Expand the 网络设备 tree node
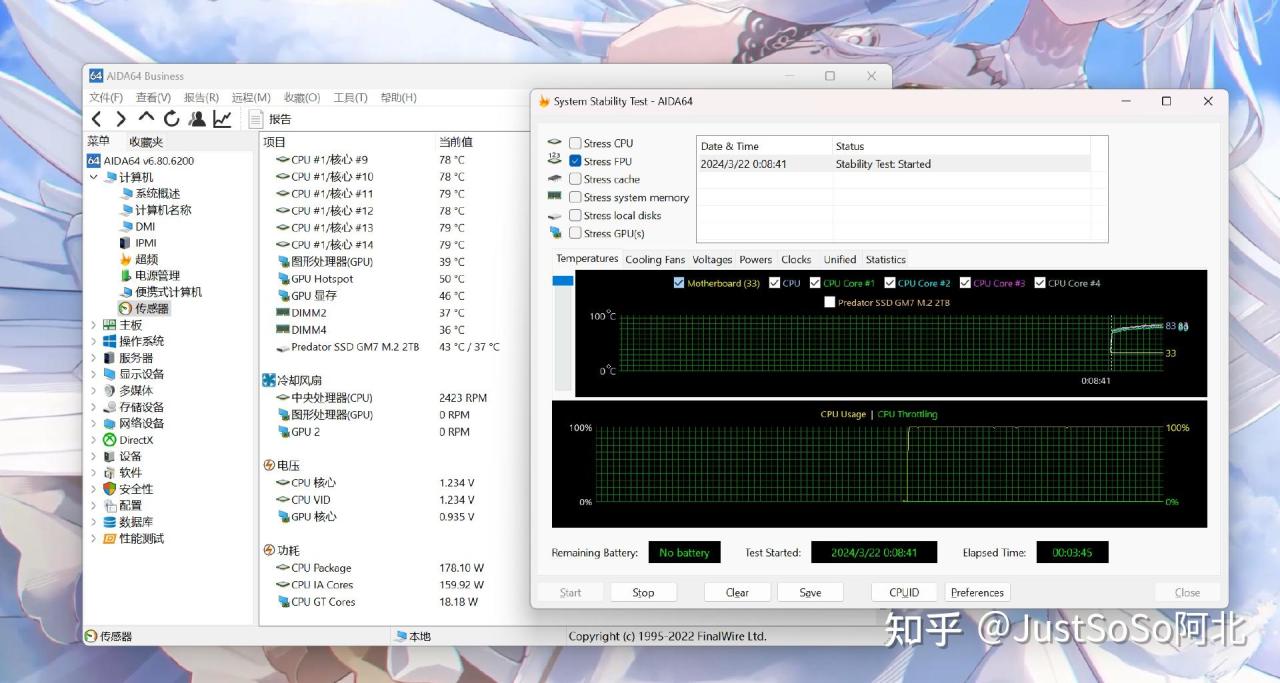 [94, 423]
